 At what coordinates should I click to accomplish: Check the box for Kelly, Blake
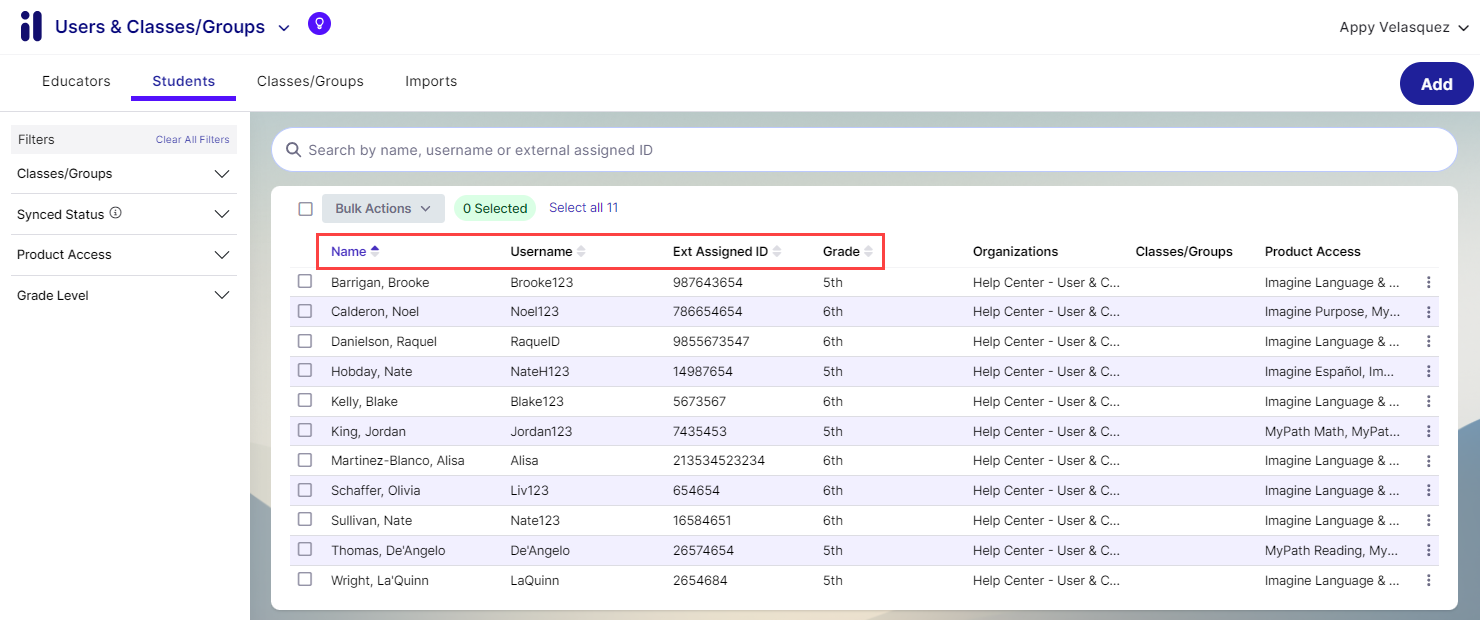pyautogui.click(x=305, y=400)
